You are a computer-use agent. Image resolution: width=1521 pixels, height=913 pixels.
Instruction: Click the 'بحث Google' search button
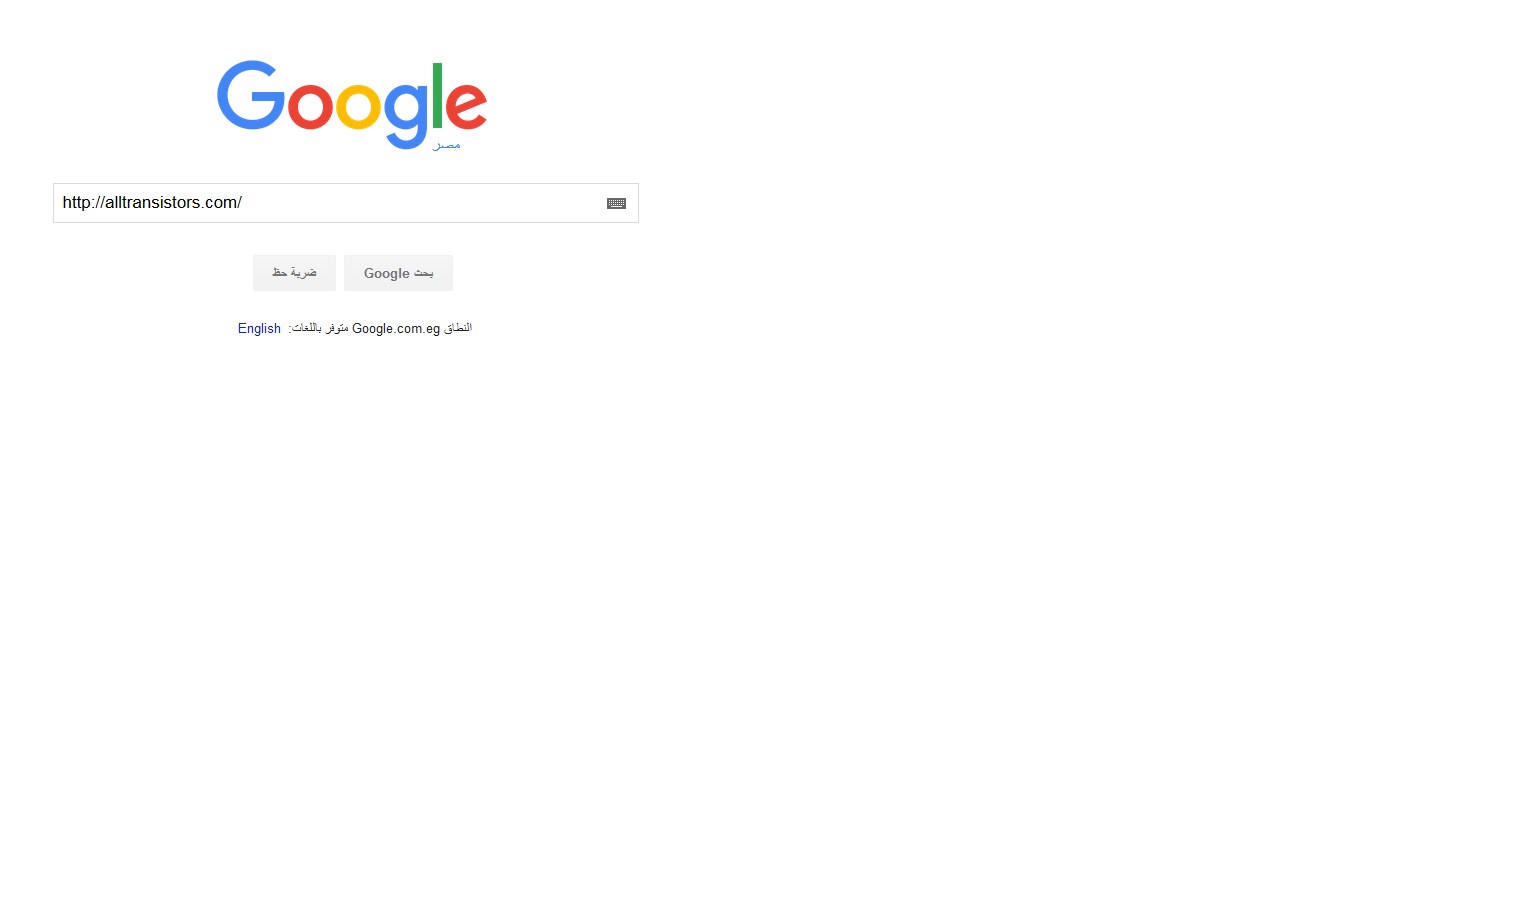(398, 273)
